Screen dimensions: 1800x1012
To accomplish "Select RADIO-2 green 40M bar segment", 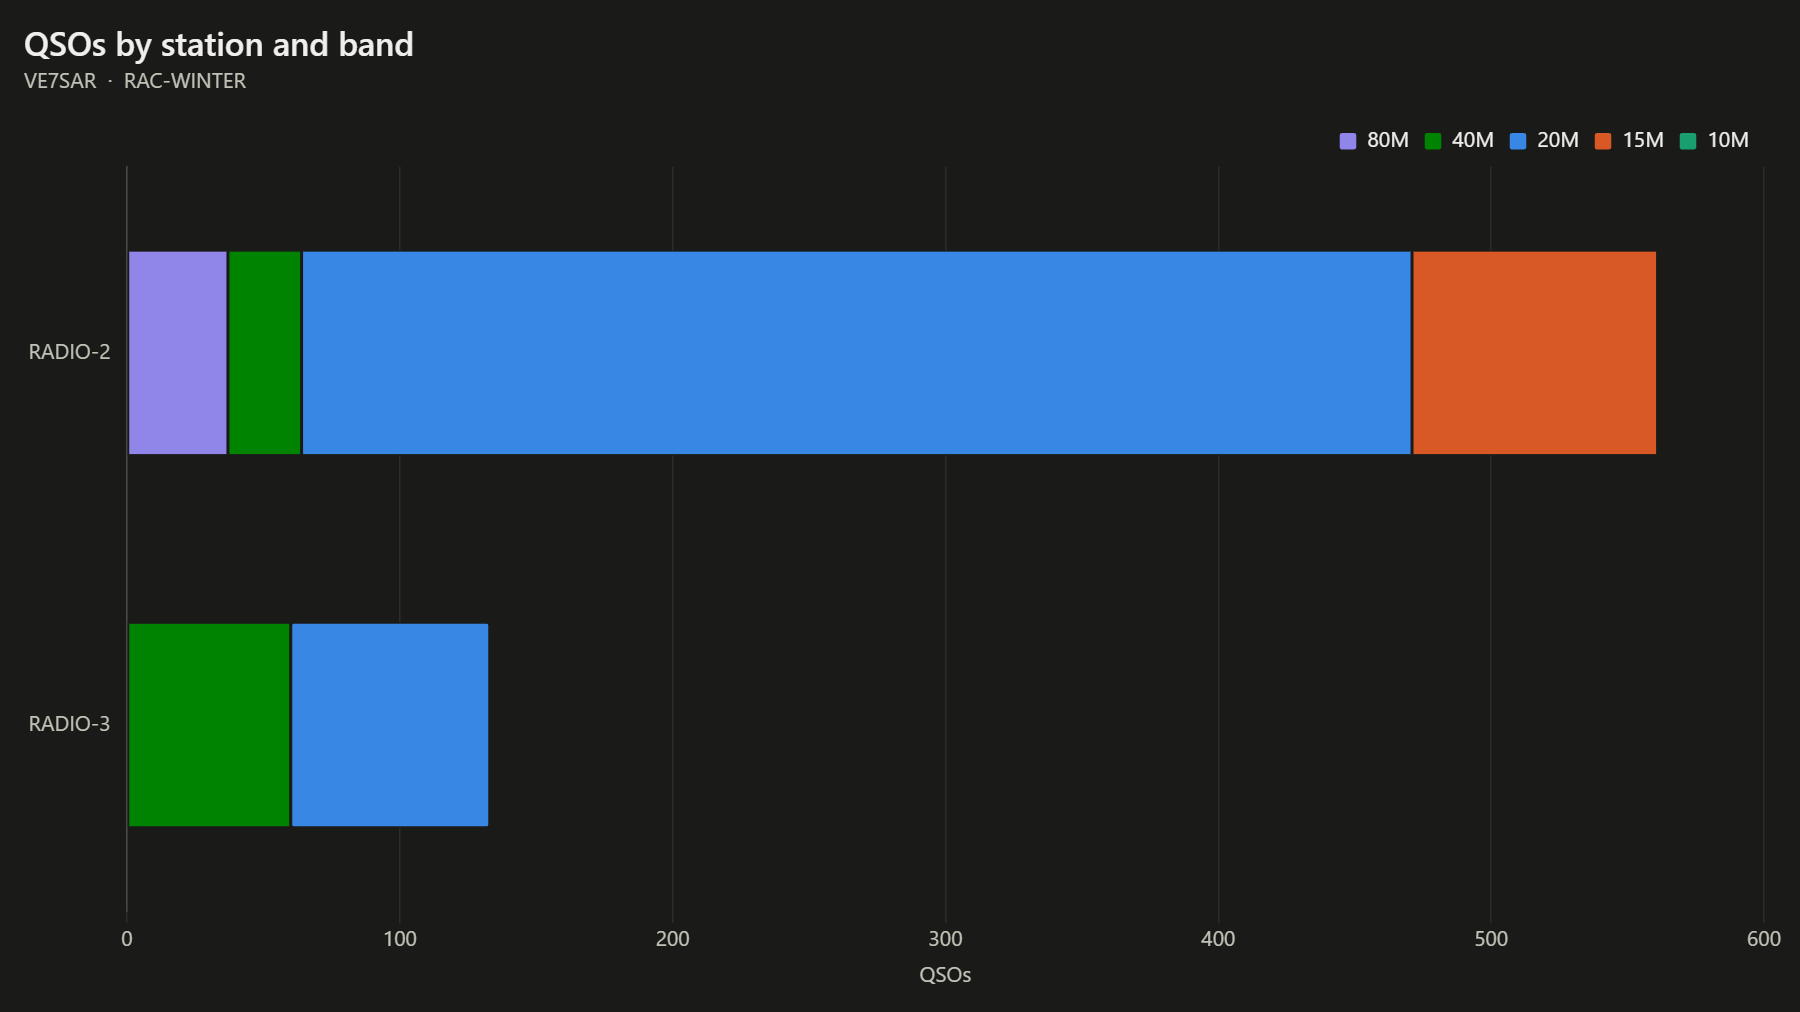I will click(x=265, y=353).
